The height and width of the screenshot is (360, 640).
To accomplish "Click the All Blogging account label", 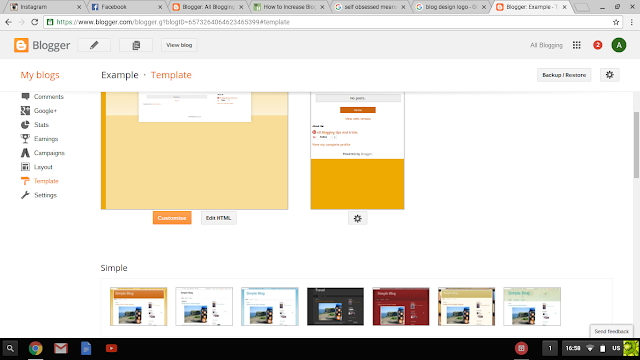I will click(546, 45).
